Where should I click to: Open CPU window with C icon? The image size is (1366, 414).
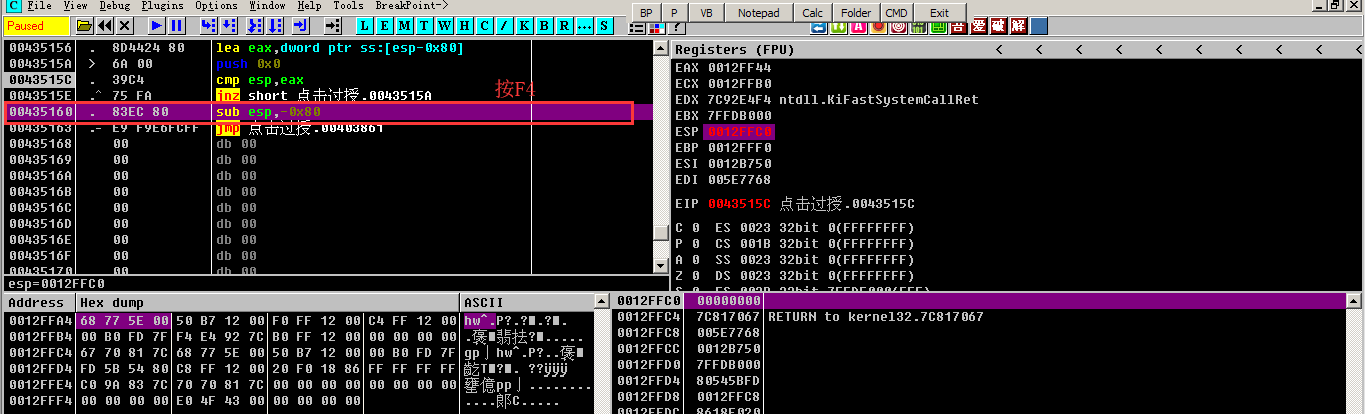coord(484,25)
